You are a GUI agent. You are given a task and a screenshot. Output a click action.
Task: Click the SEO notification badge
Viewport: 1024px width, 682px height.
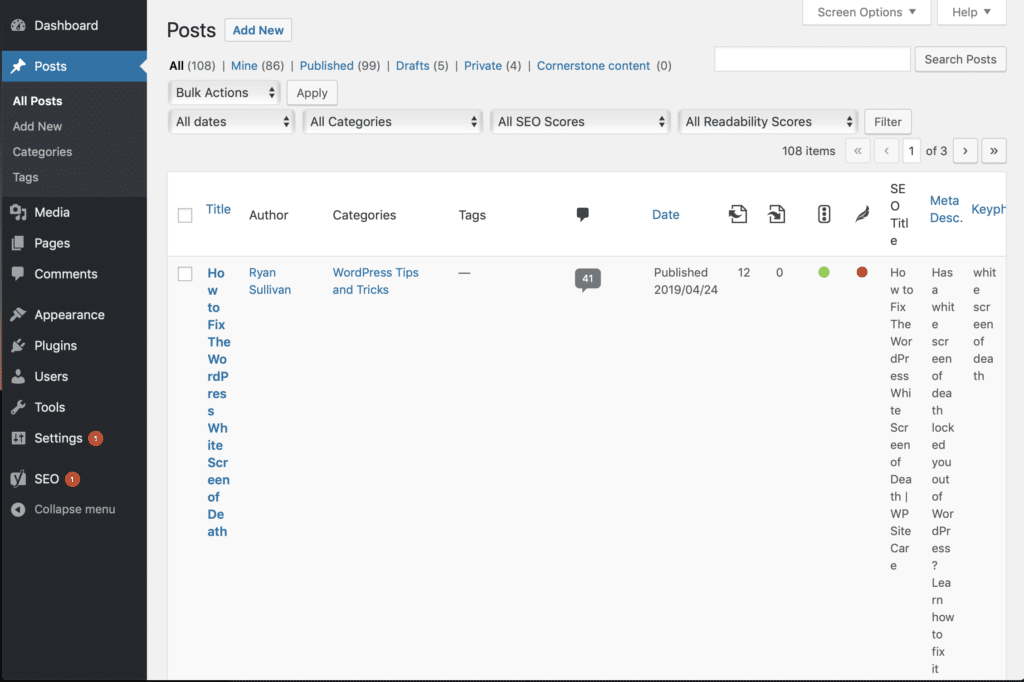click(72, 479)
